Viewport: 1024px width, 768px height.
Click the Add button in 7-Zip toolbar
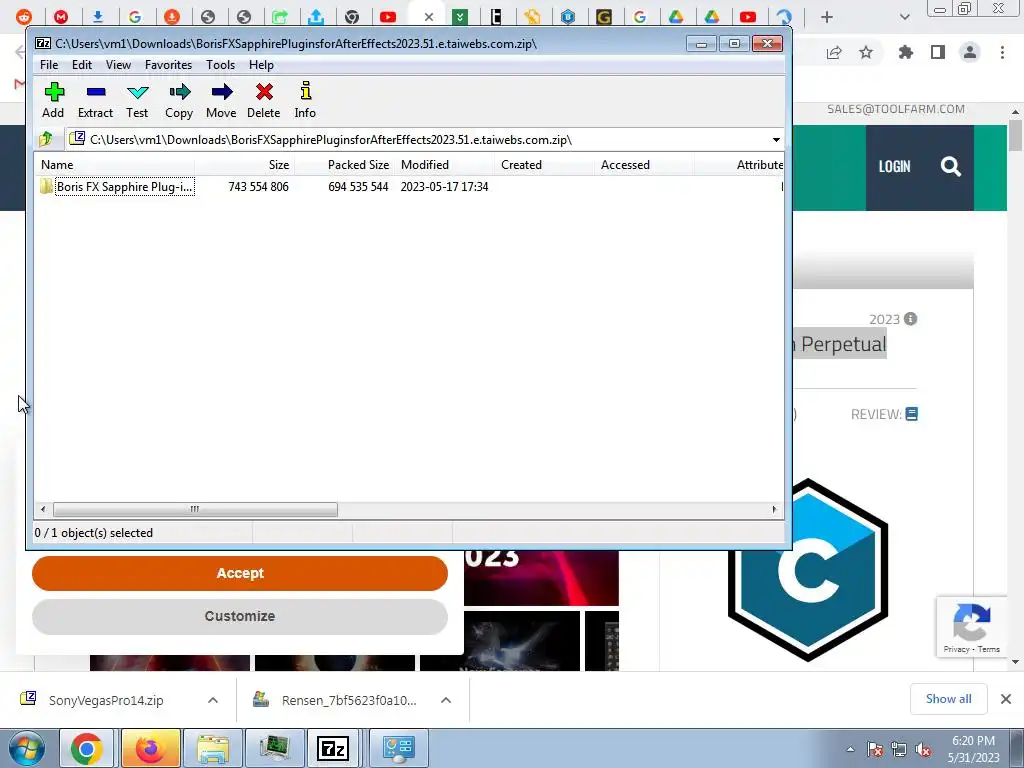(54, 100)
